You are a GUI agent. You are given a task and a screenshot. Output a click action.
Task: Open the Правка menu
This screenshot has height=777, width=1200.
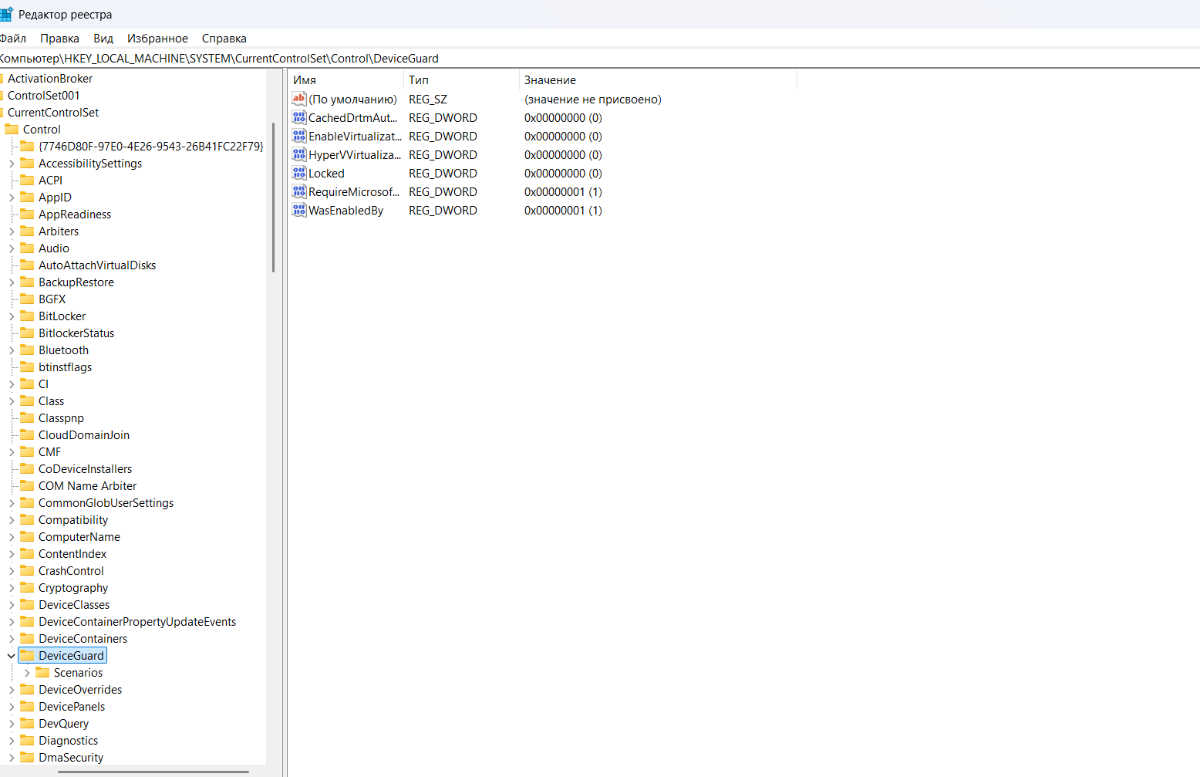(x=60, y=38)
